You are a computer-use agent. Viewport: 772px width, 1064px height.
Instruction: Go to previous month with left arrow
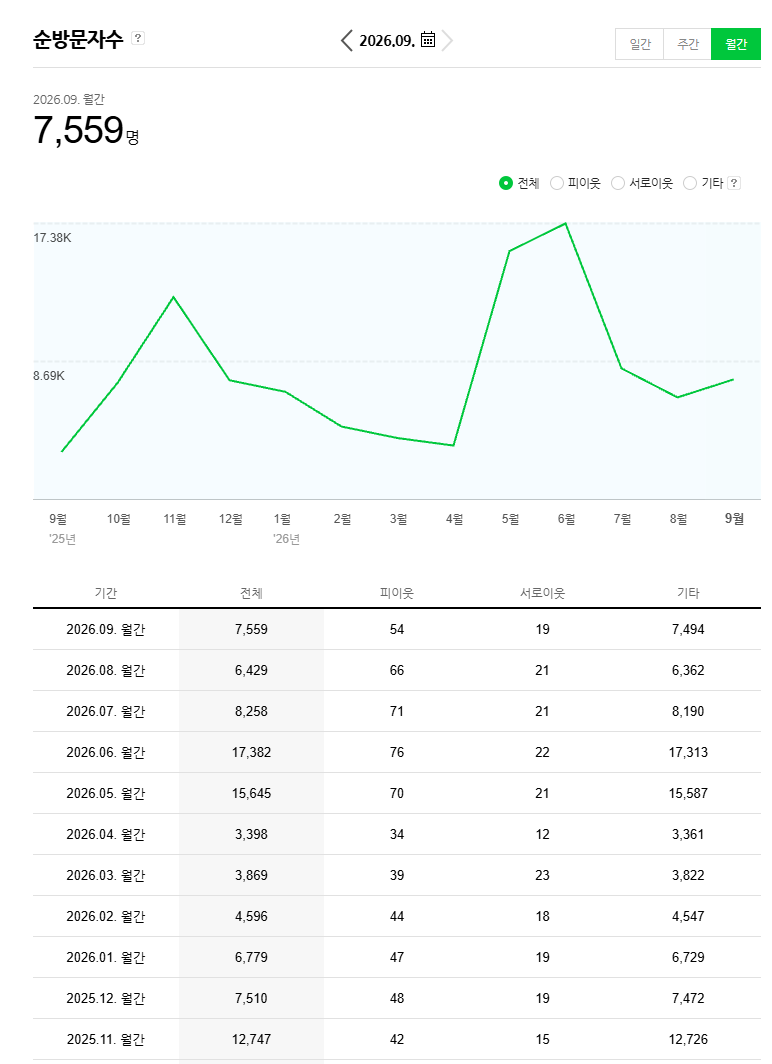347,41
